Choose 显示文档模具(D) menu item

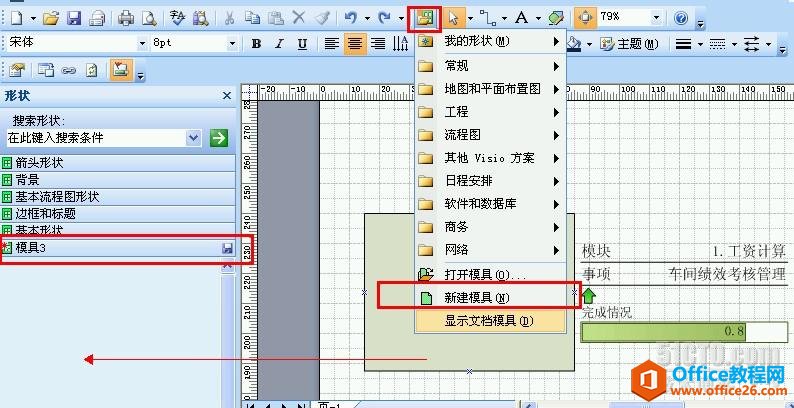[x=490, y=321]
